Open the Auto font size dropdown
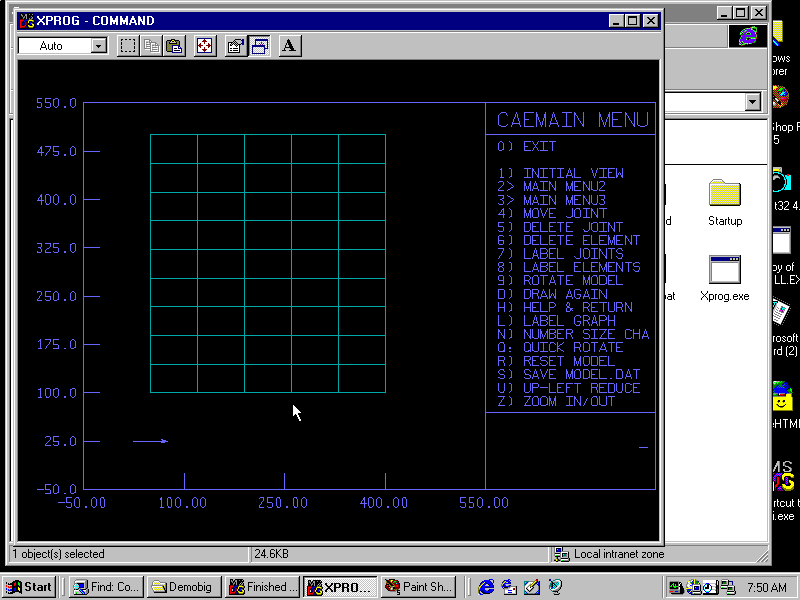This screenshot has height=600, width=800. coord(98,46)
